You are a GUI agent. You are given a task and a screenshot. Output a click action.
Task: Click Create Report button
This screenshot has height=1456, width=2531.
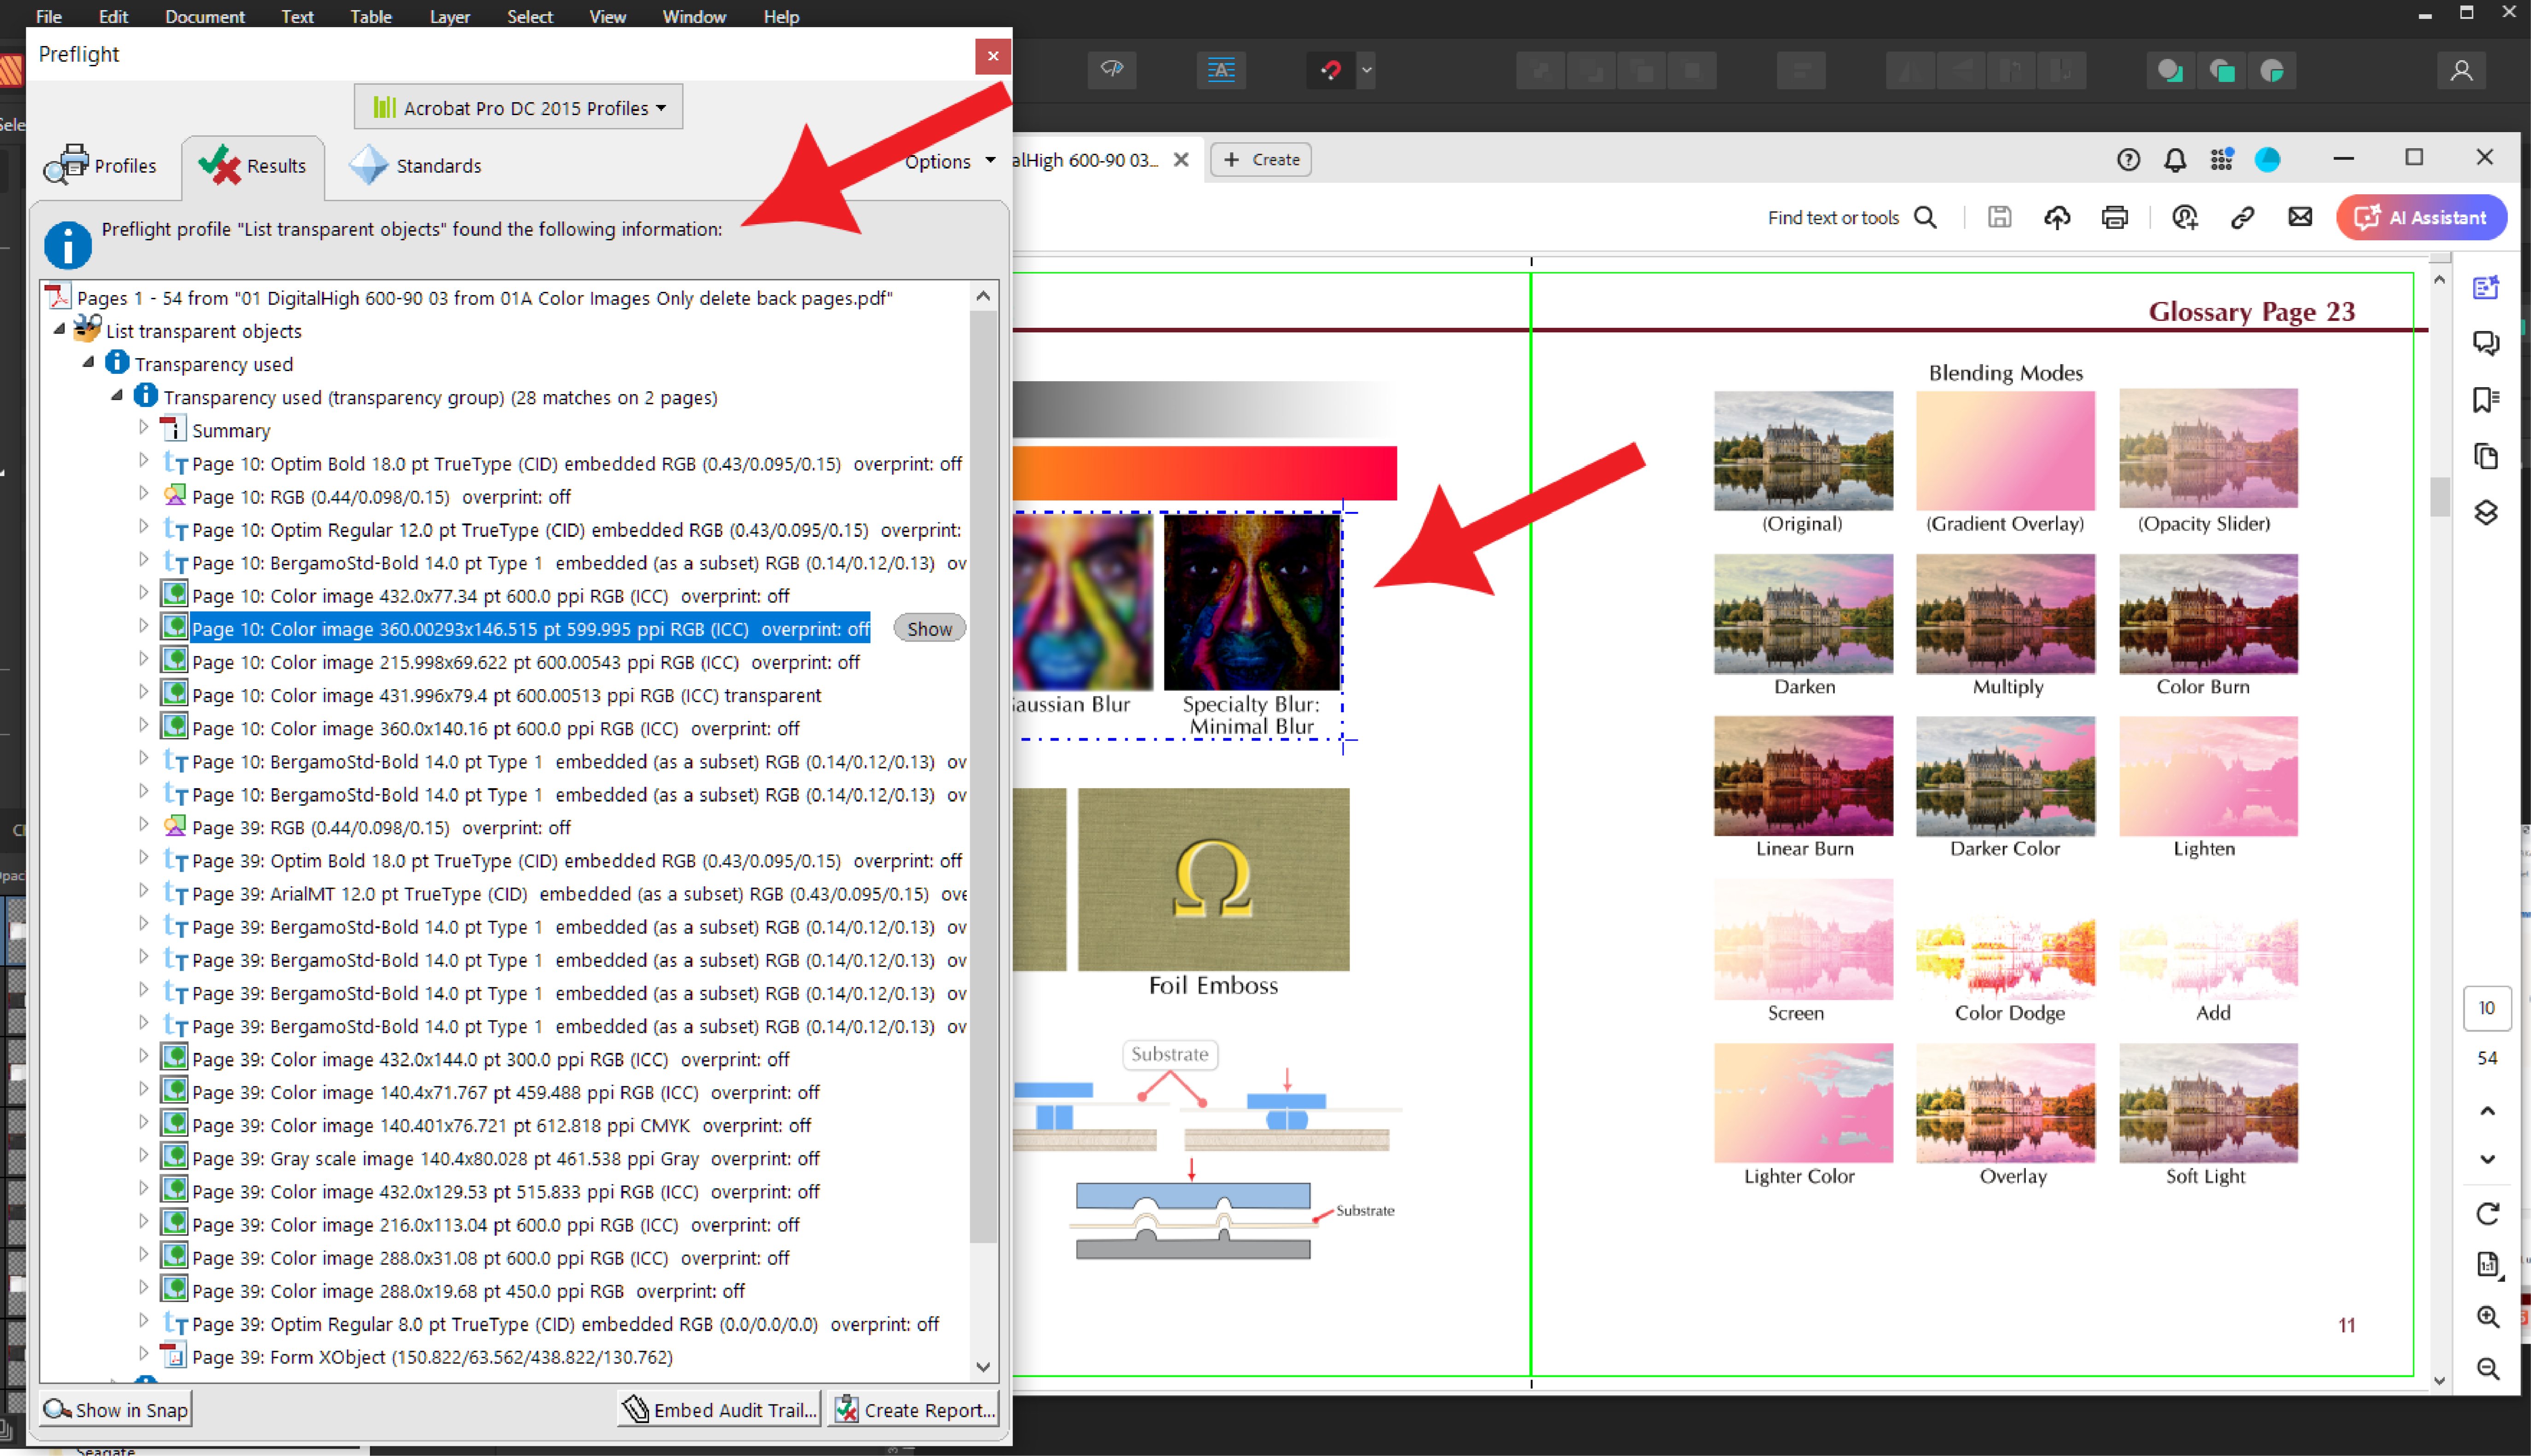coord(913,1409)
